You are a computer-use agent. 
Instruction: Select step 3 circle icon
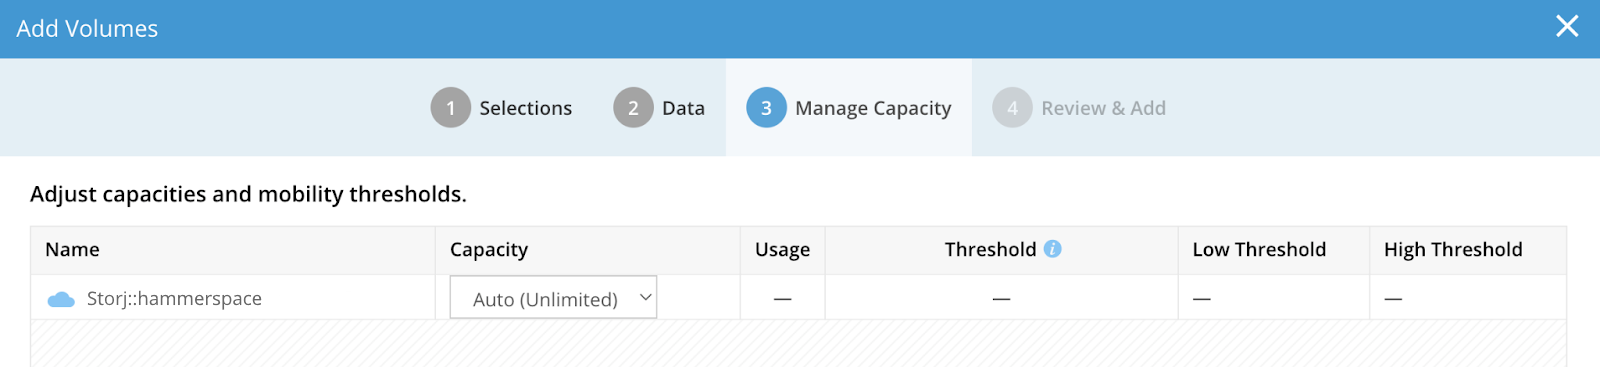766,108
